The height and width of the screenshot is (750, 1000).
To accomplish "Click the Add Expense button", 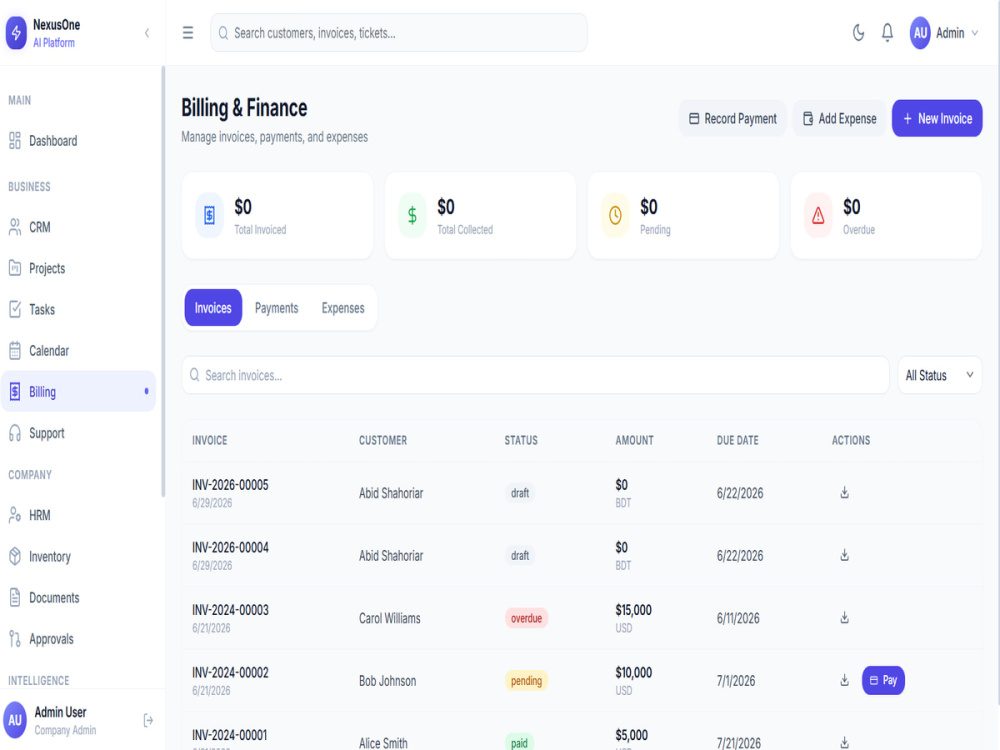I will [839, 119].
